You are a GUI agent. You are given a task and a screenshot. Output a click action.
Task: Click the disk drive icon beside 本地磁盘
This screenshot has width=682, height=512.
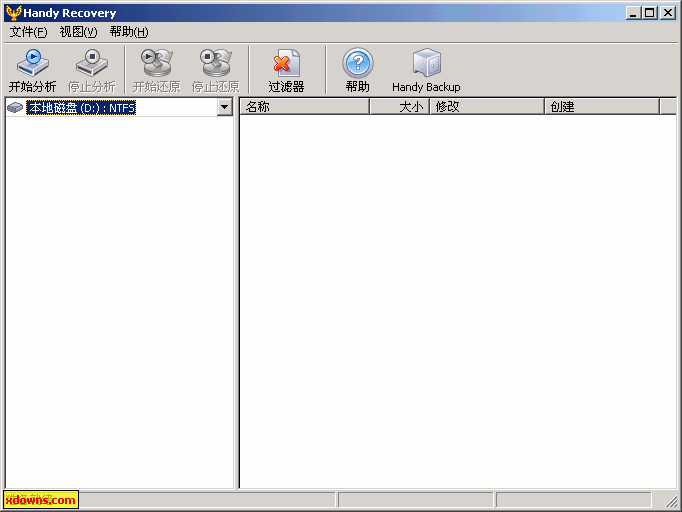[x=15, y=107]
